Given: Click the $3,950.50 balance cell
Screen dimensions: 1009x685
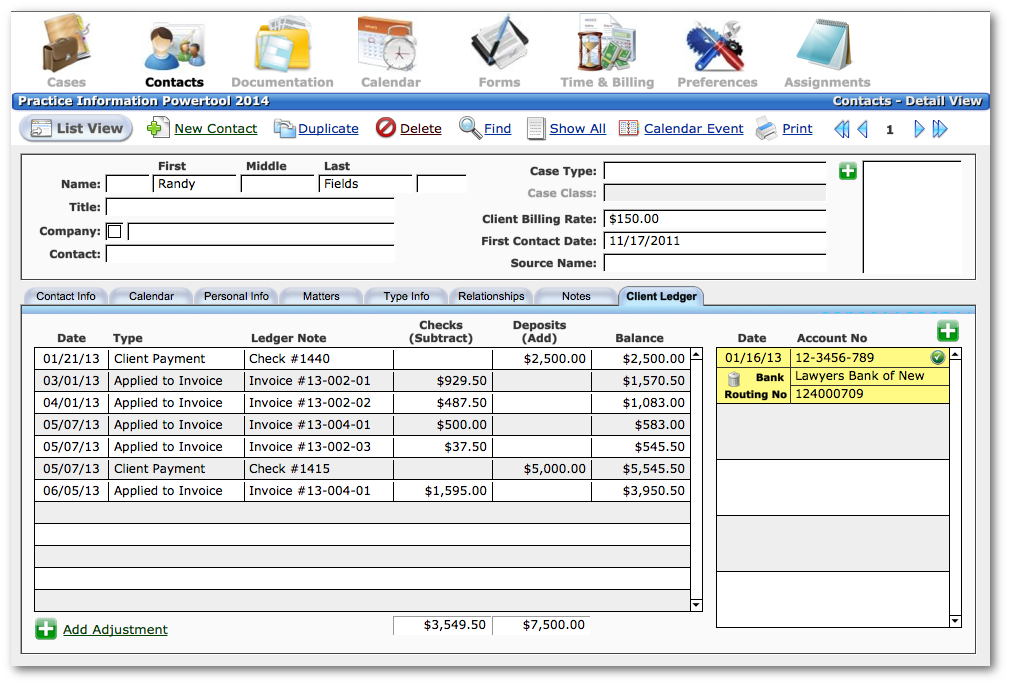Looking at the screenshot, I should pos(641,491).
